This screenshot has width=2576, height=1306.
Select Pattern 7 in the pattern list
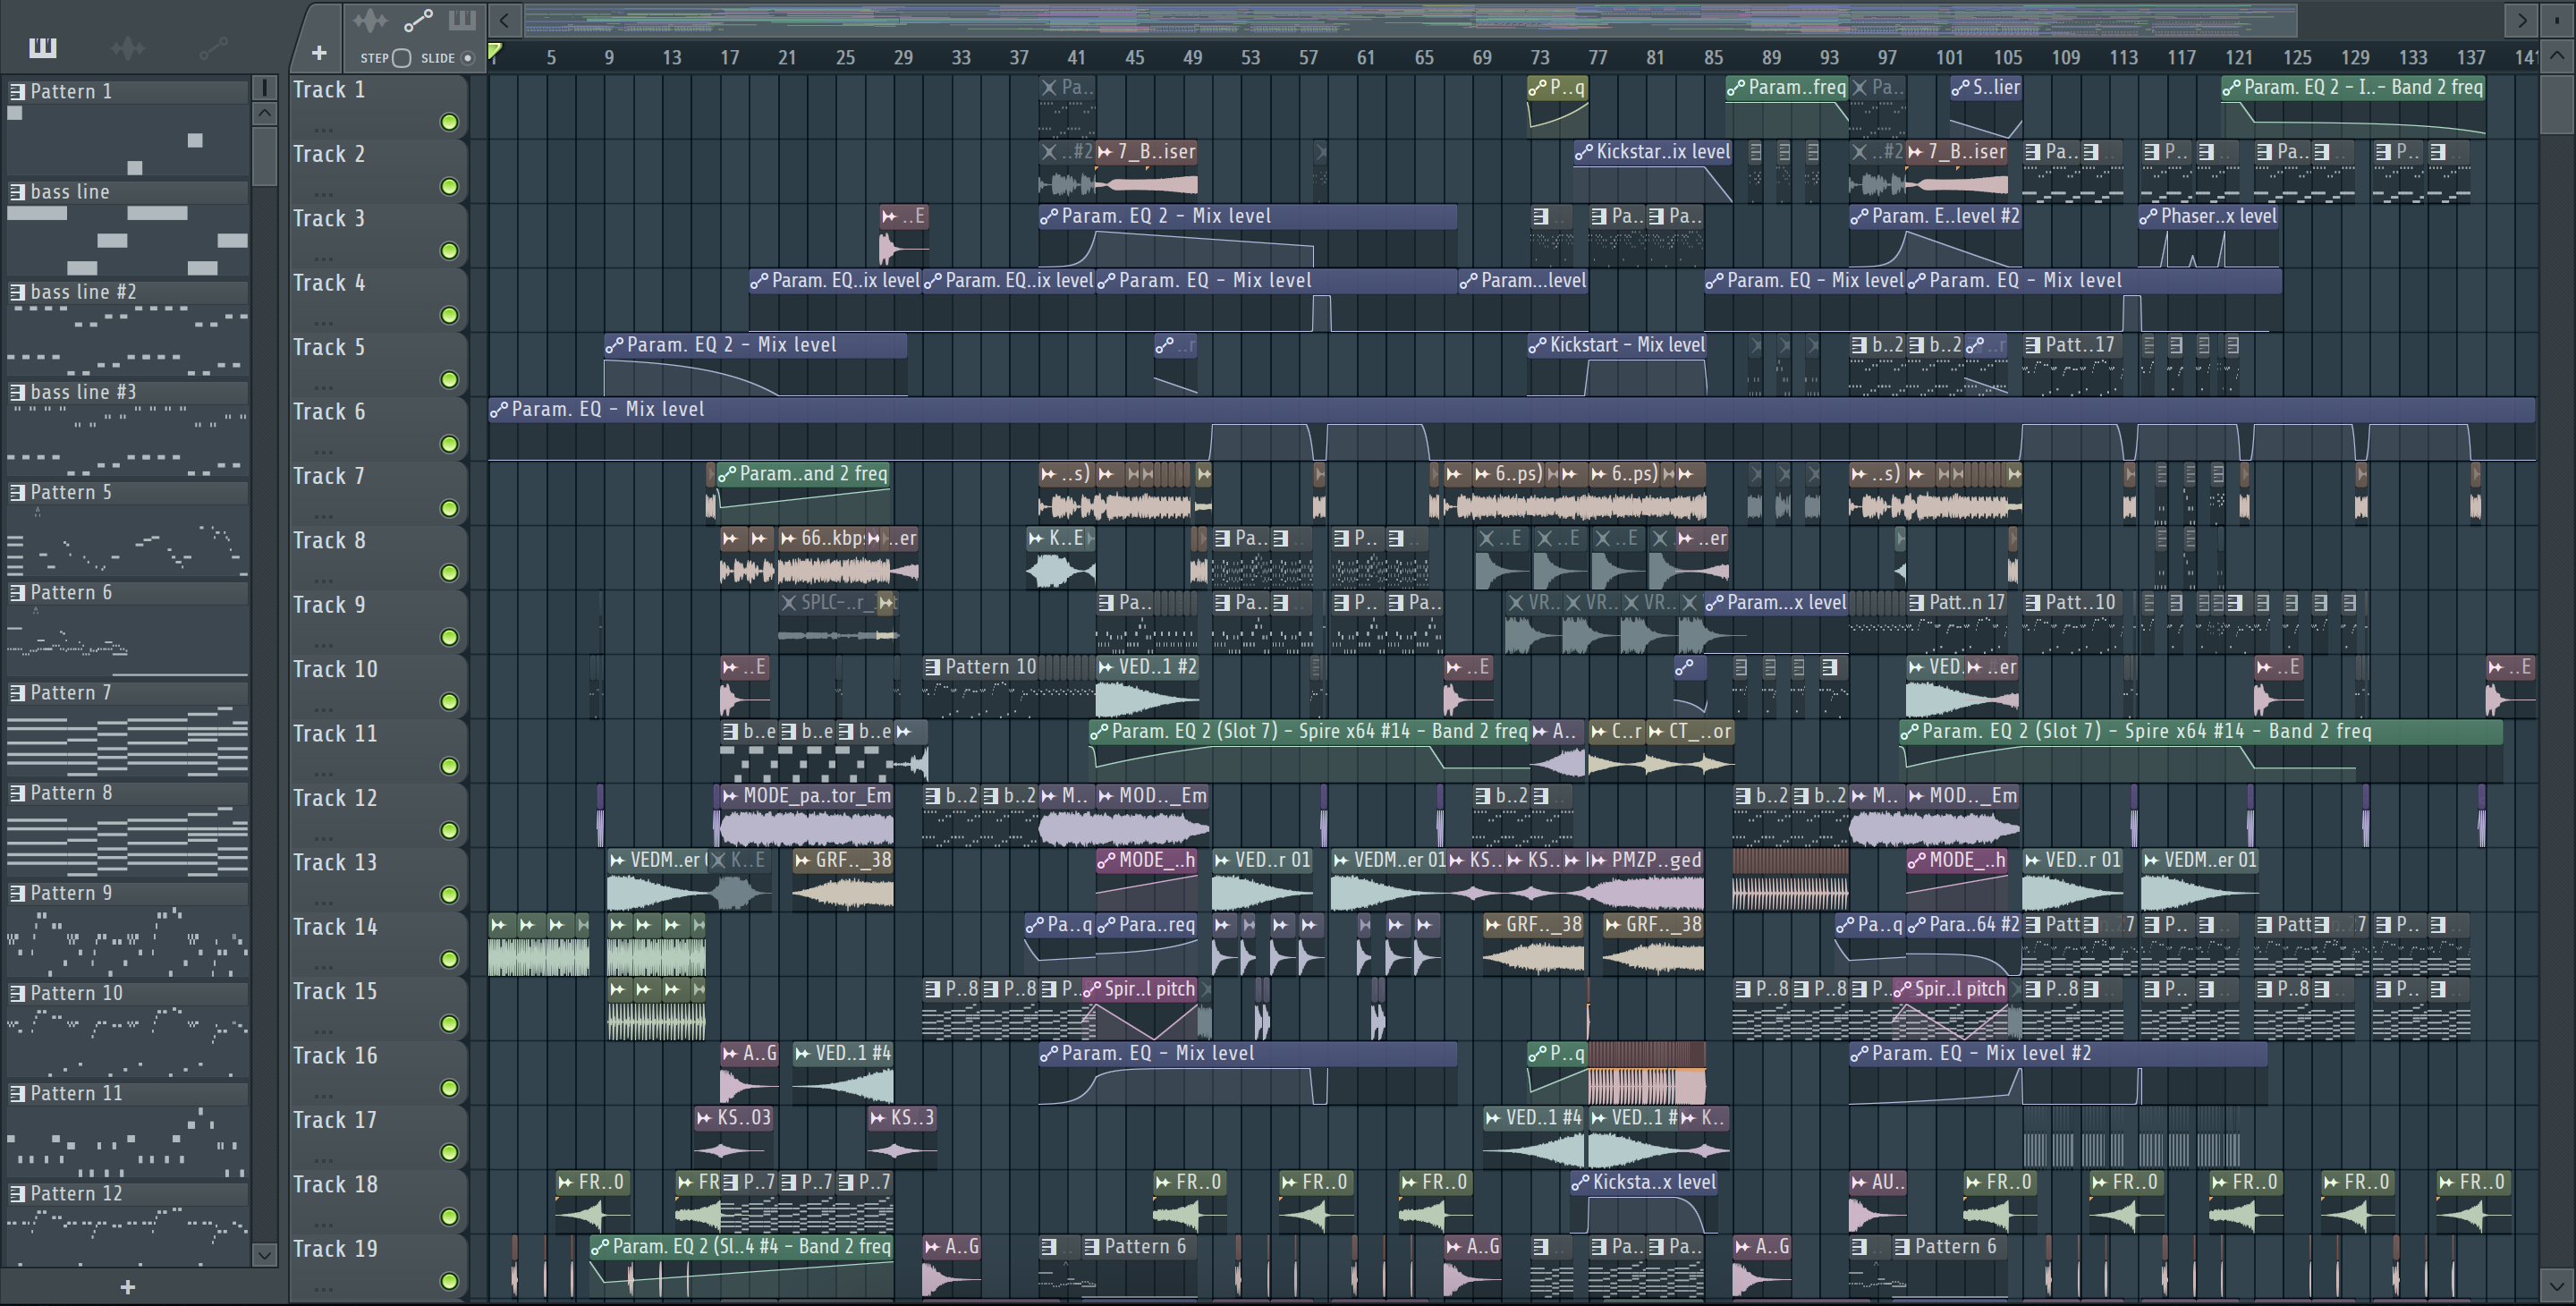pyautogui.click(x=128, y=692)
